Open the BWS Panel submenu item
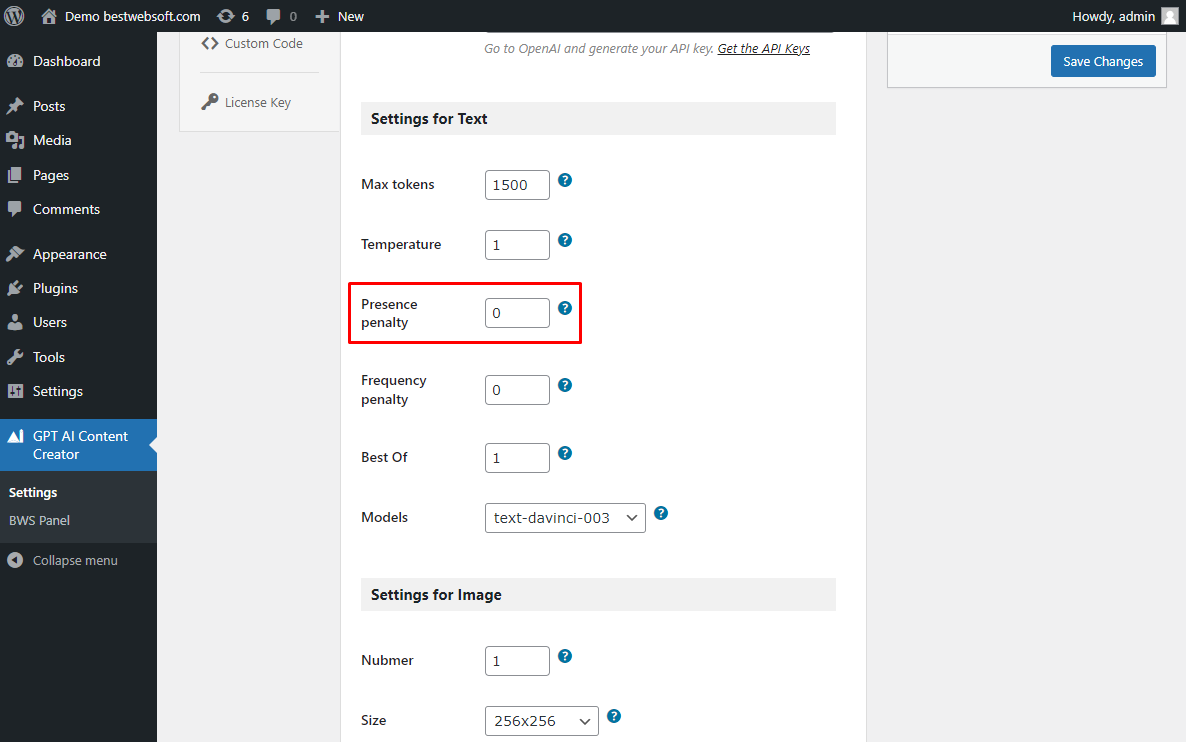The height and width of the screenshot is (742, 1186). (x=39, y=520)
